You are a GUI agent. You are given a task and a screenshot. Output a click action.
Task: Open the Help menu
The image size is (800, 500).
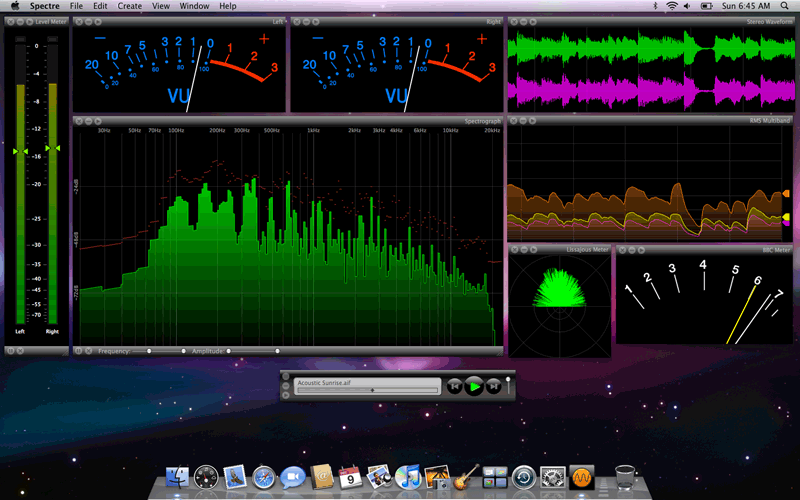point(228,6)
